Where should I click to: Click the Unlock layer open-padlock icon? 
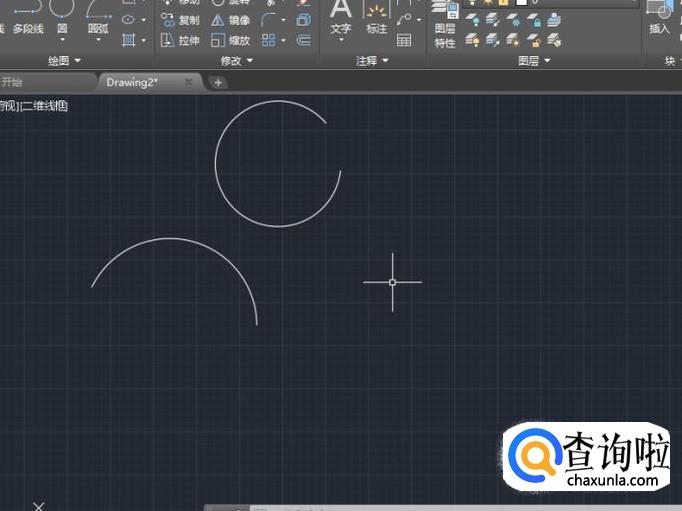pyautogui.click(x=536, y=40)
